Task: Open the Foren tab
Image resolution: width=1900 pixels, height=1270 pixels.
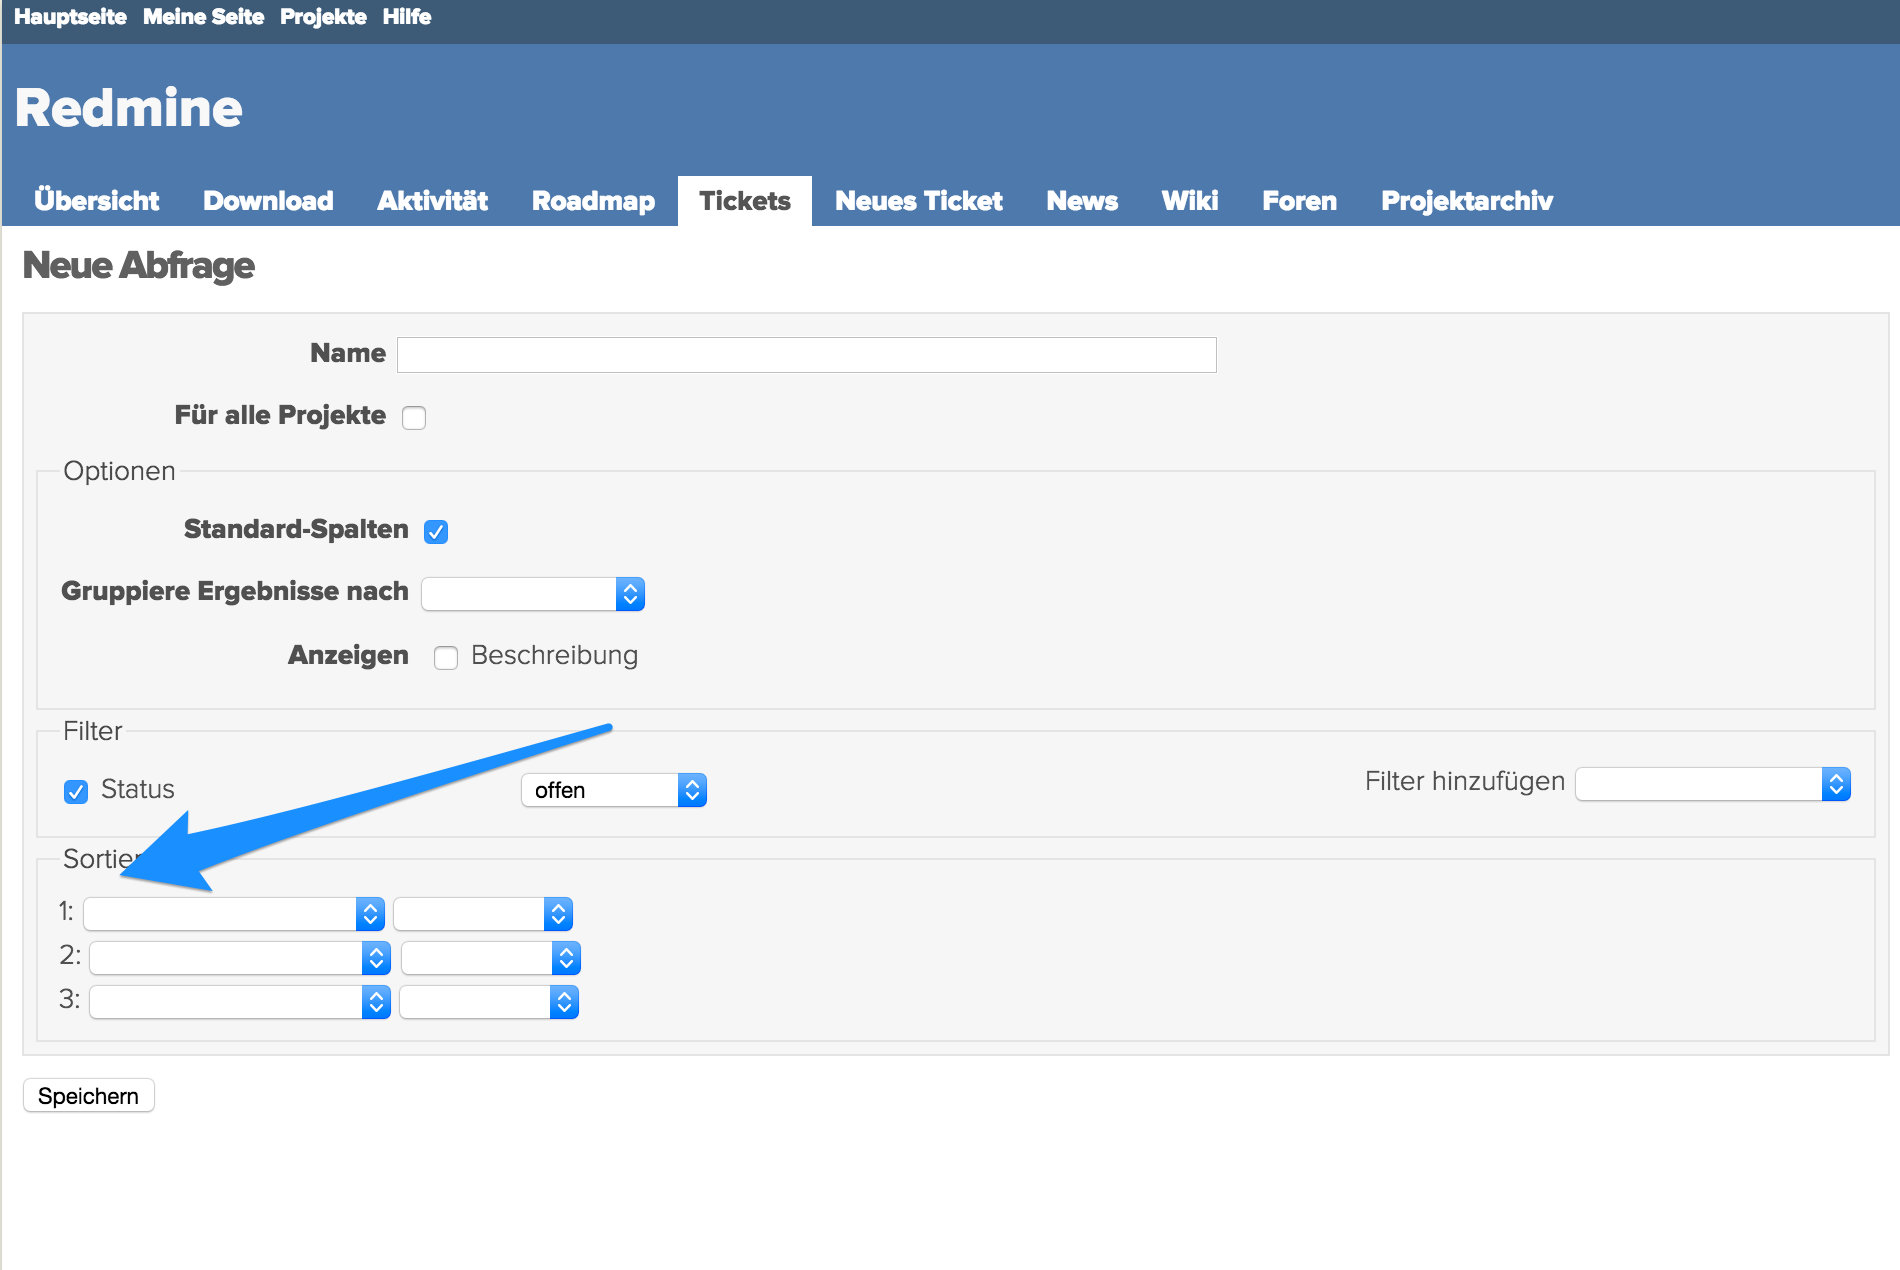Action: (1299, 201)
